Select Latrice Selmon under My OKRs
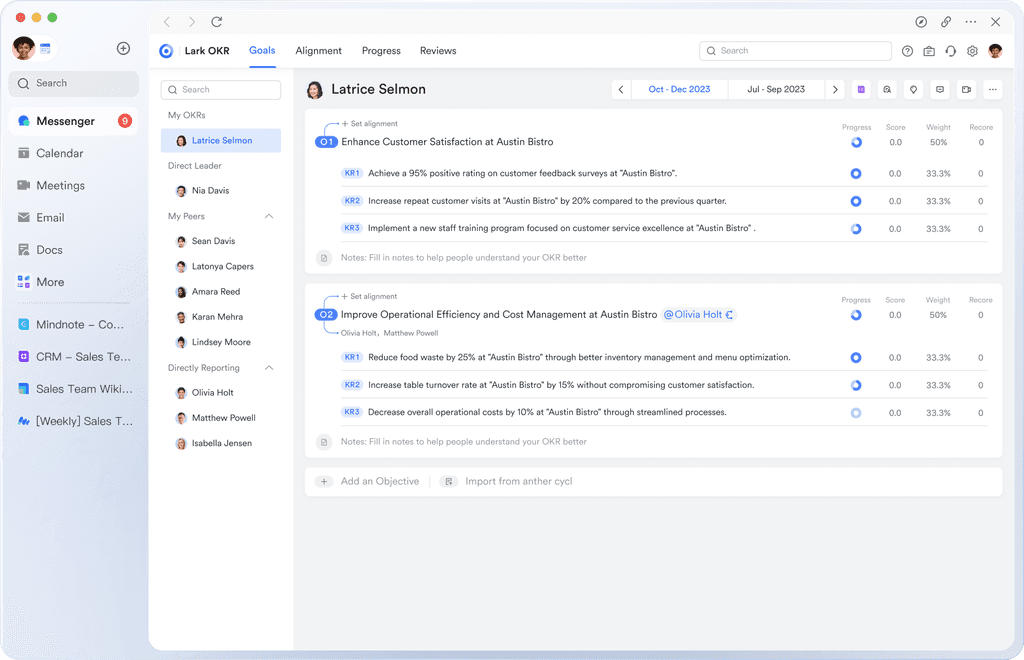1024x660 pixels. (221, 140)
